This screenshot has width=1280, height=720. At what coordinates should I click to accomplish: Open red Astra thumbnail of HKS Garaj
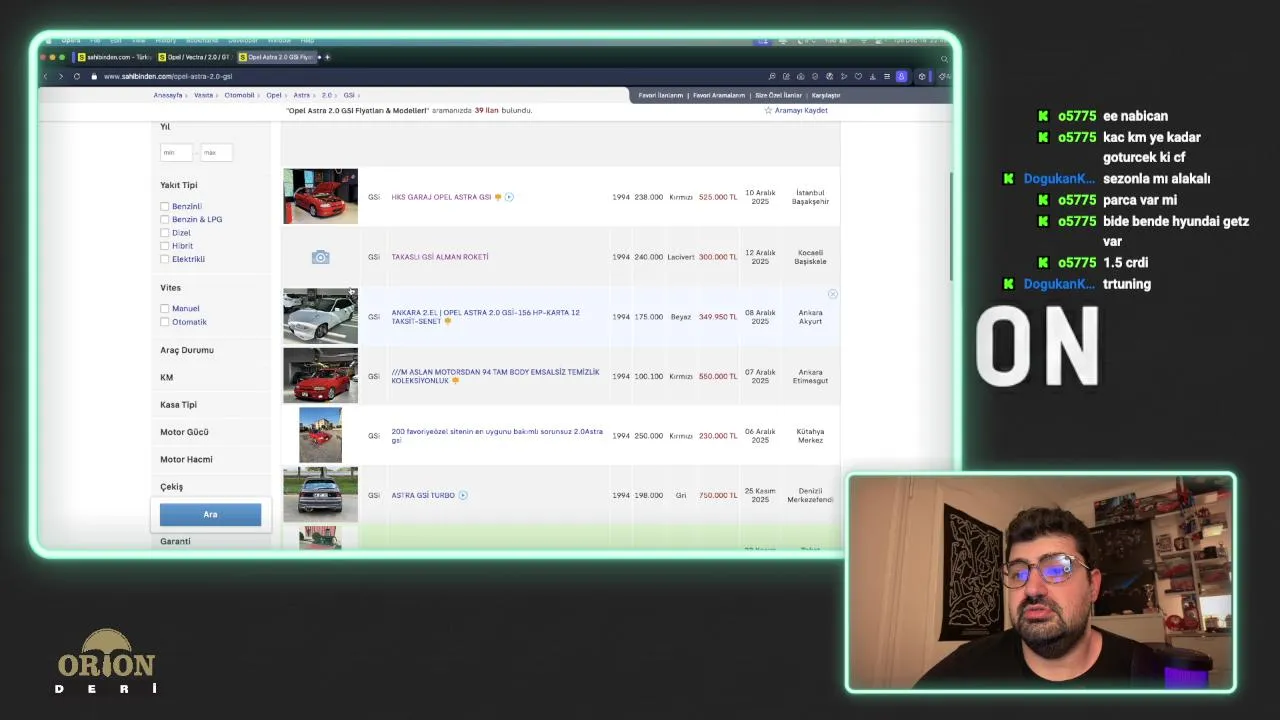coord(320,196)
